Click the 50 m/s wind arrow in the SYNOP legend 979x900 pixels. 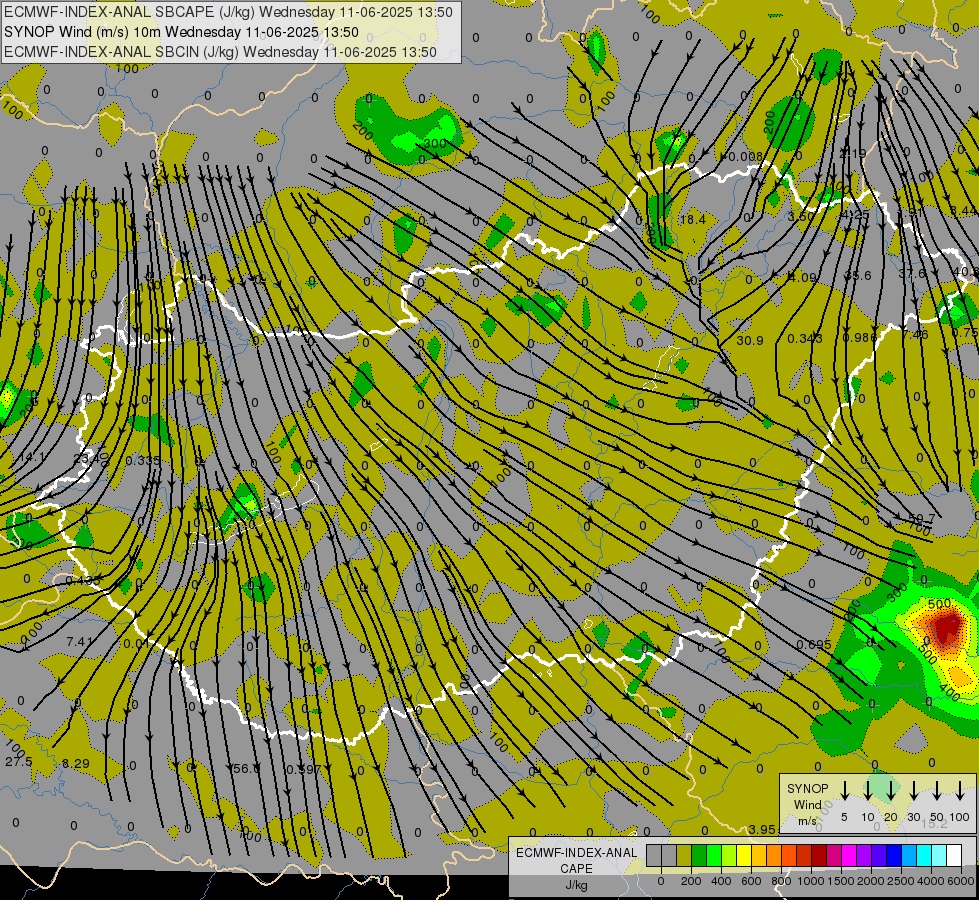(x=937, y=791)
